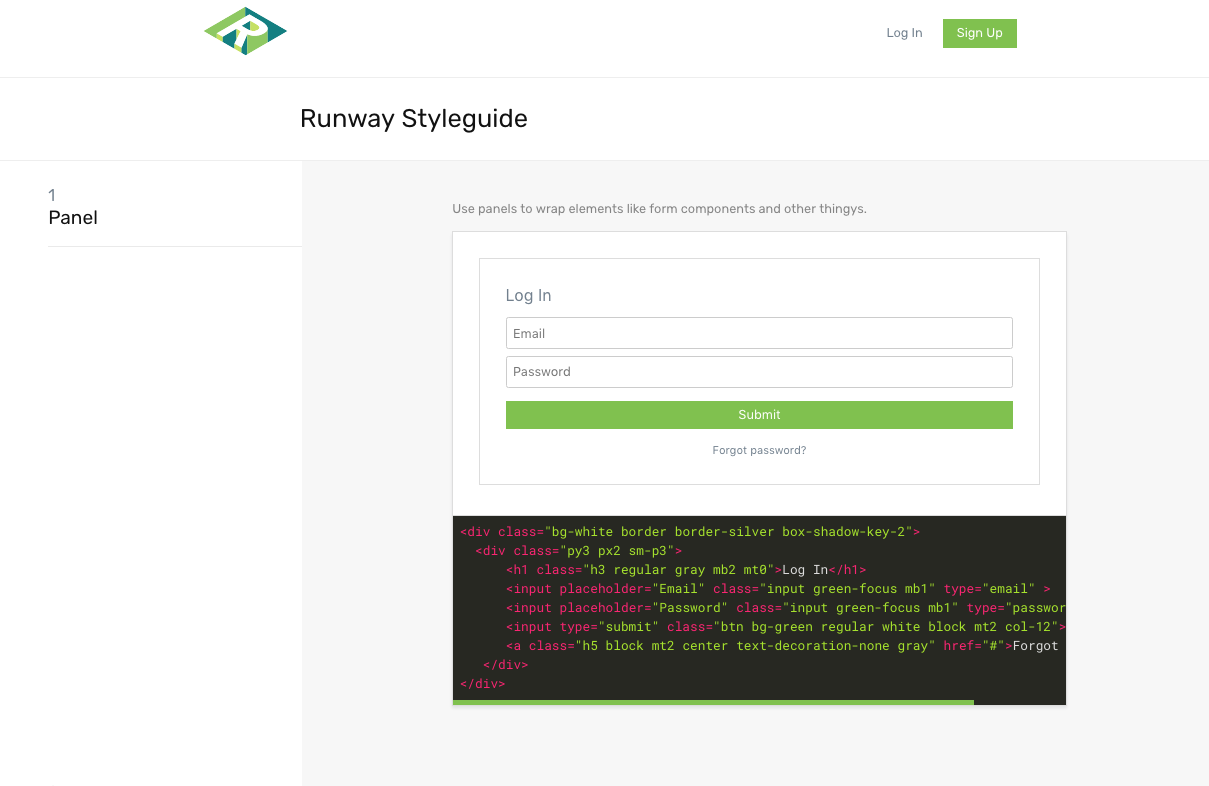
Task: Click the green horizontal scrollbar below the code block
Action: [713, 702]
